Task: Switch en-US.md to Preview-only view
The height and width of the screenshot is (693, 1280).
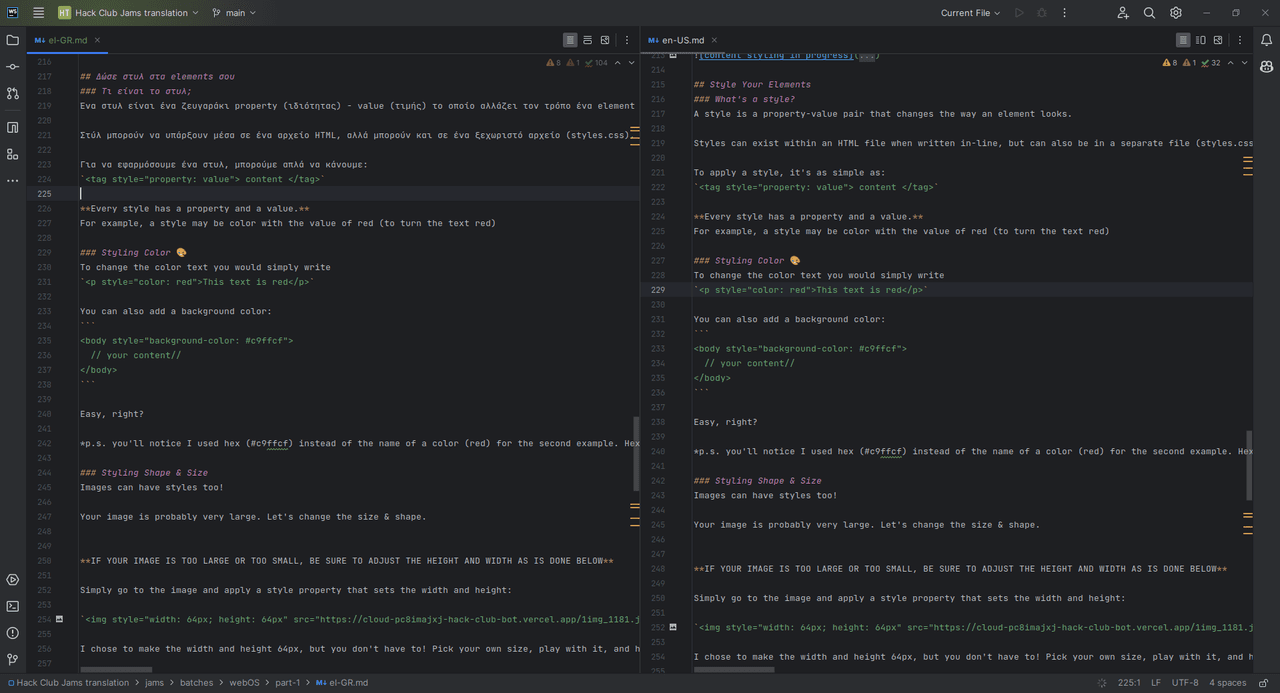Action: tap(1218, 40)
